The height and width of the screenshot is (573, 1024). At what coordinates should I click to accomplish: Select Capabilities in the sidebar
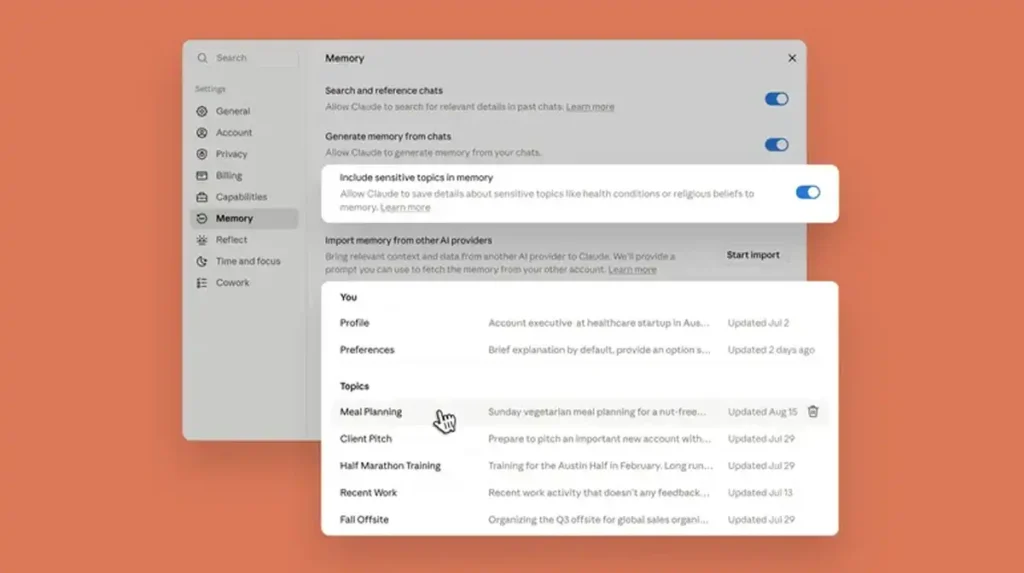point(244,197)
